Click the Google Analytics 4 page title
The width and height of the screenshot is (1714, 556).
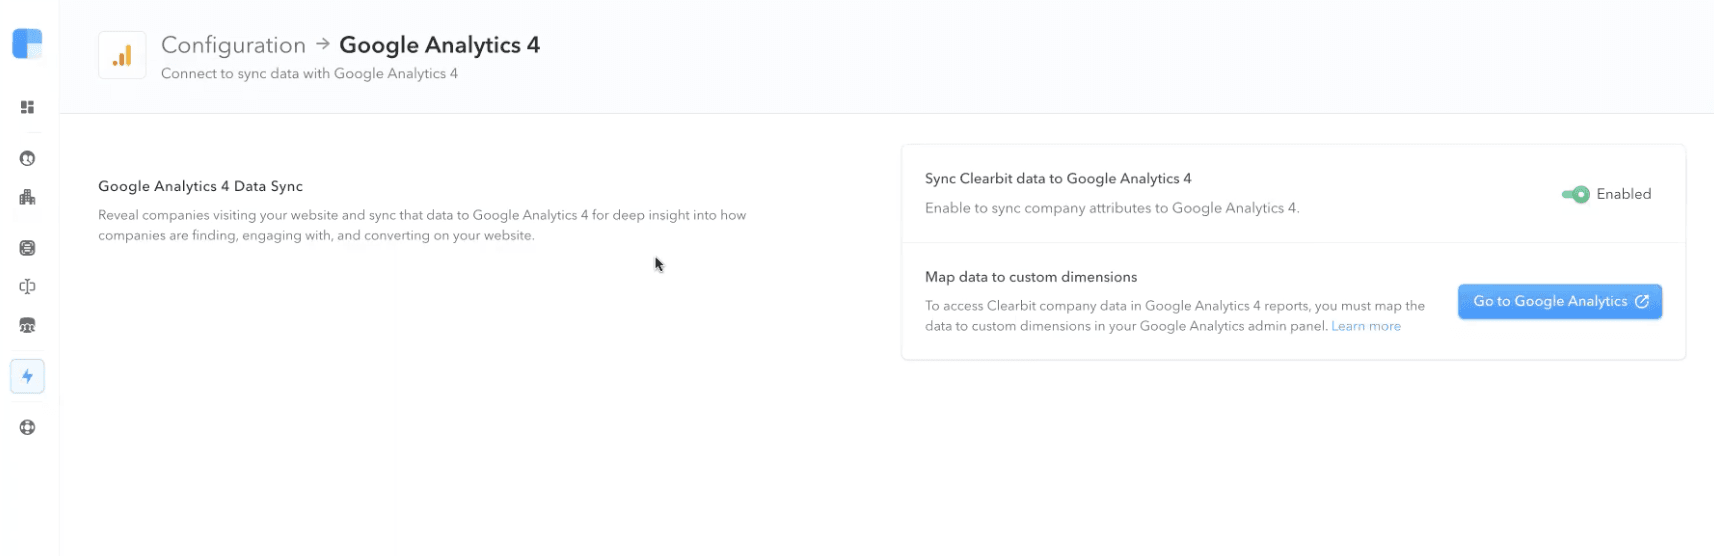[x=439, y=45]
